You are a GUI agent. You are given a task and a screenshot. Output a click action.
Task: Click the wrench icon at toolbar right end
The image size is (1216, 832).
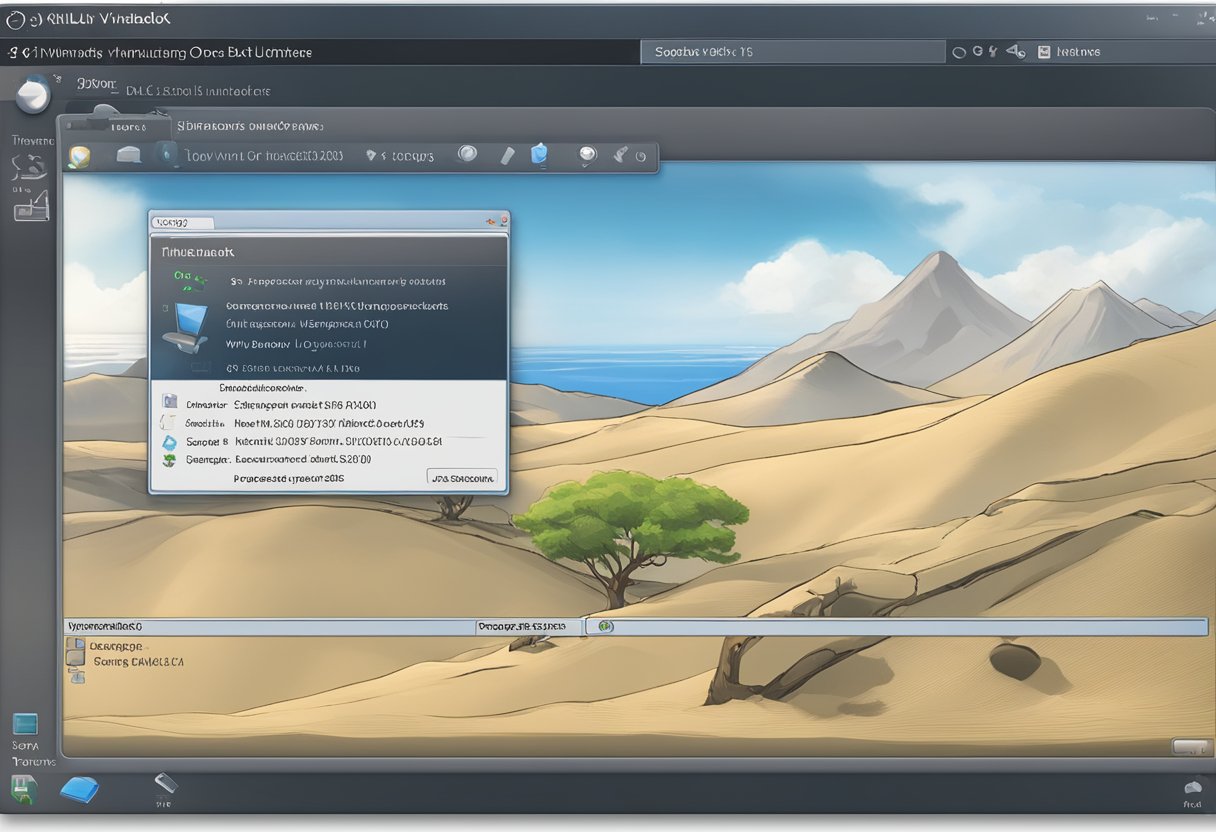pos(620,154)
